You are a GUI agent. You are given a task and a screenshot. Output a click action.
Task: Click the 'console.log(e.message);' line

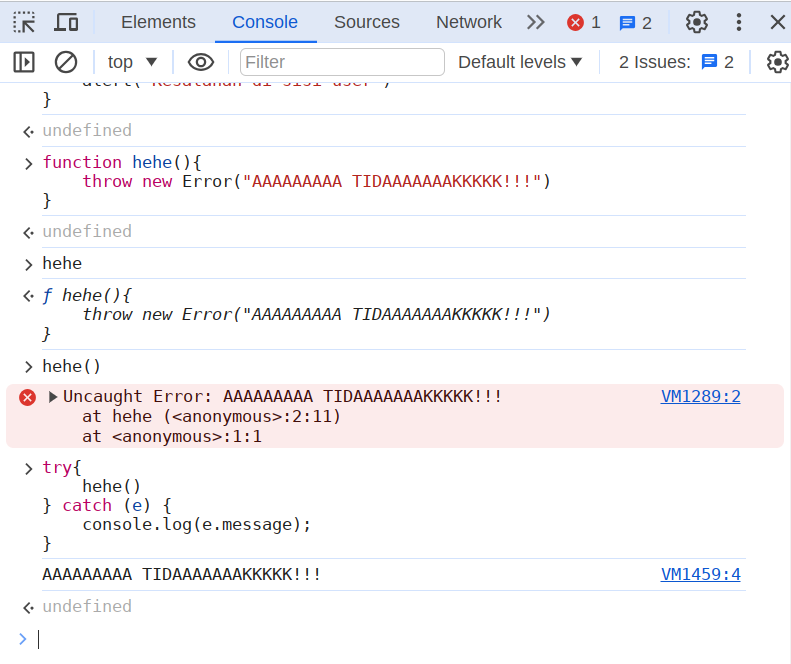tap(197, 525)
